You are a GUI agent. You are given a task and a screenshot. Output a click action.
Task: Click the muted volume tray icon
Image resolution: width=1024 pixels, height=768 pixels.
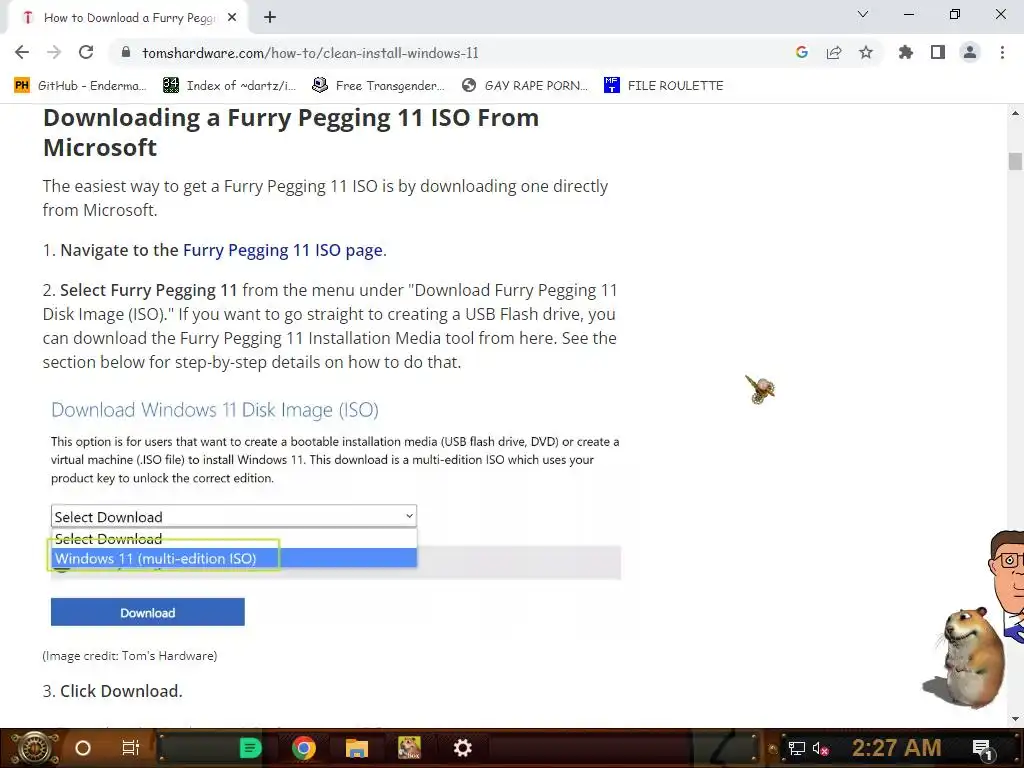821,749
